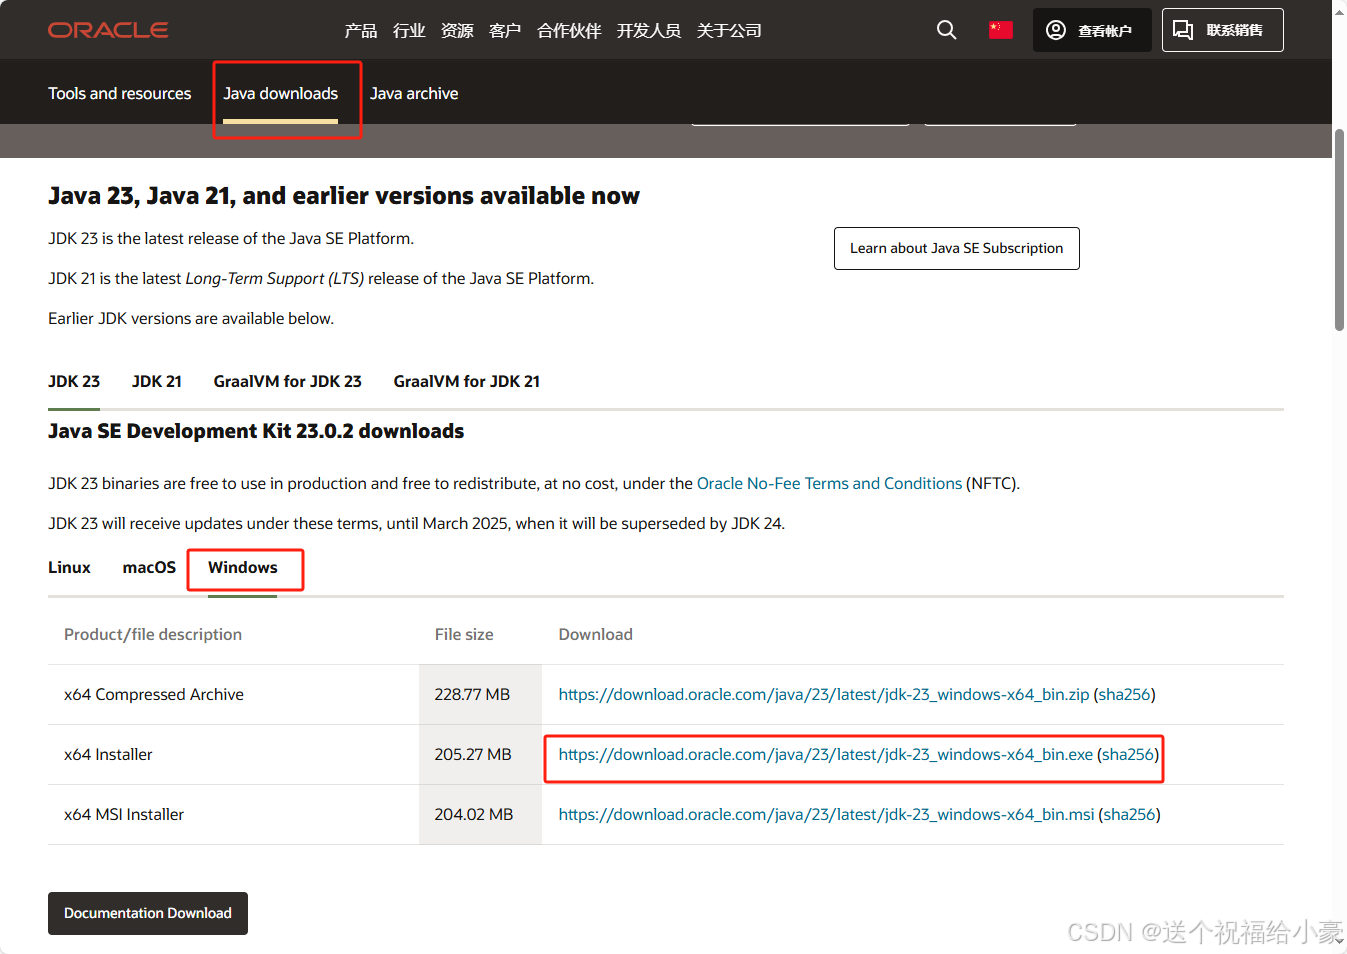The image size is (1347, 954).
Task: Go to the Java archive tab
Action: coord(414,93)
